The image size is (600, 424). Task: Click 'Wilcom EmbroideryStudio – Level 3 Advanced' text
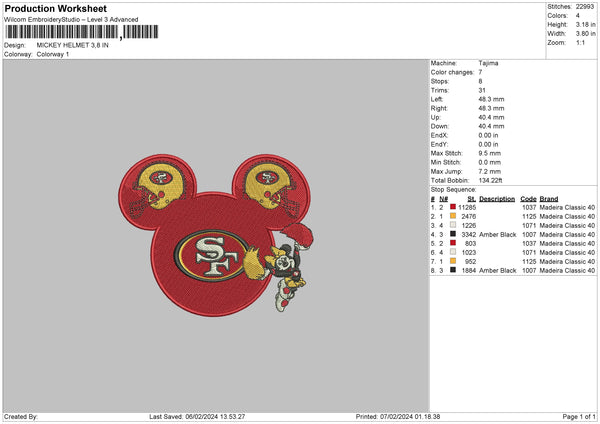(x=71, y=20)
